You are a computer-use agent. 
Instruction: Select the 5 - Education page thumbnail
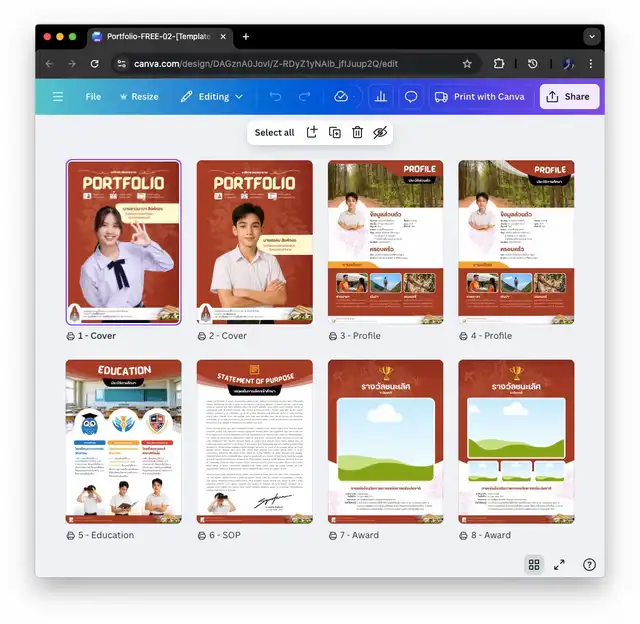point(123,441)
